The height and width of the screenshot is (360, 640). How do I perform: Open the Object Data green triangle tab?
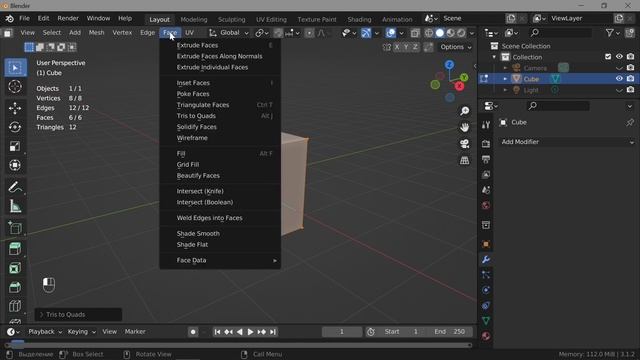(x=486, y=321)
